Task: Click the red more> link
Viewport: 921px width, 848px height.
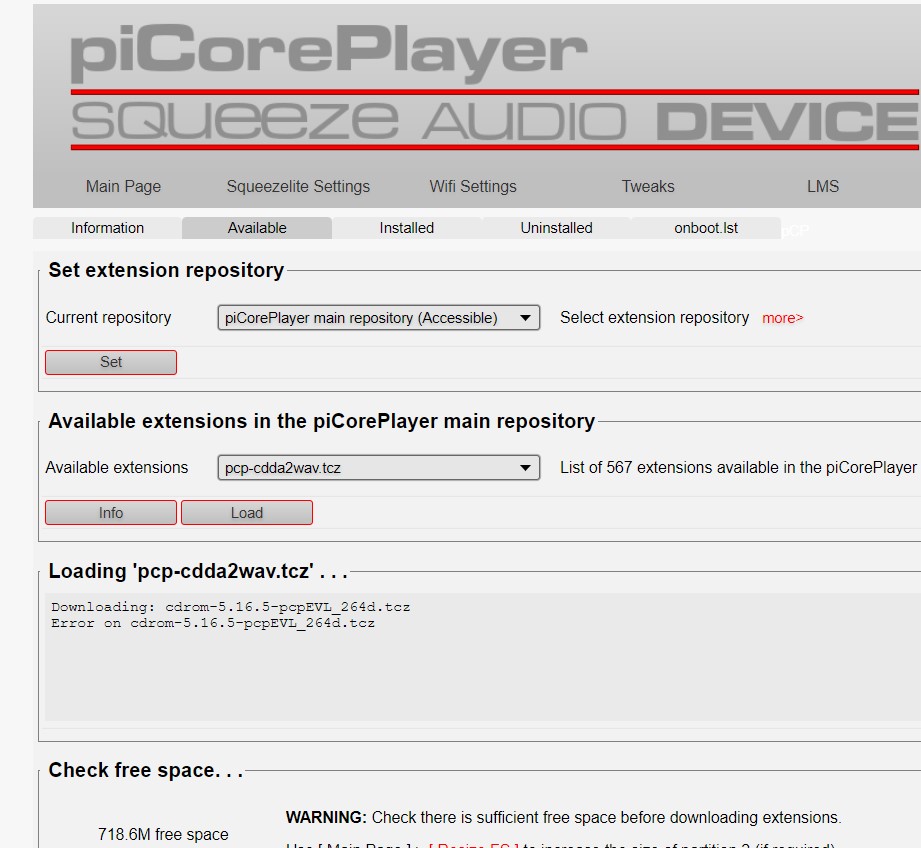Action: [782, 318]
